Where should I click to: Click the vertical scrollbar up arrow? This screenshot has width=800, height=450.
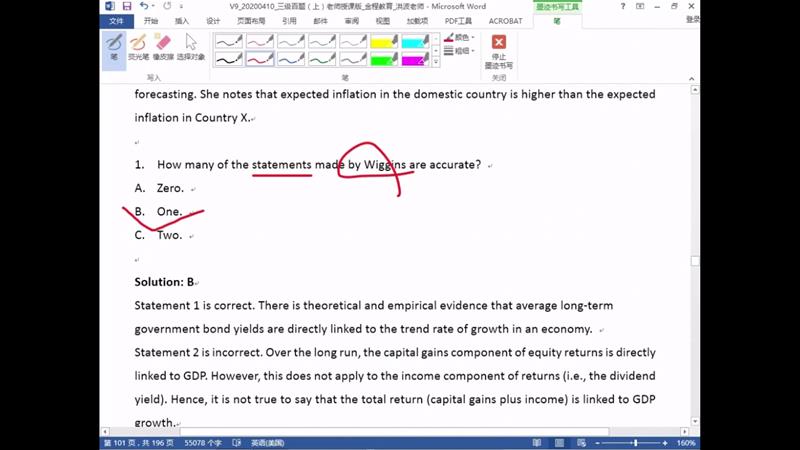tap(694, 90)
